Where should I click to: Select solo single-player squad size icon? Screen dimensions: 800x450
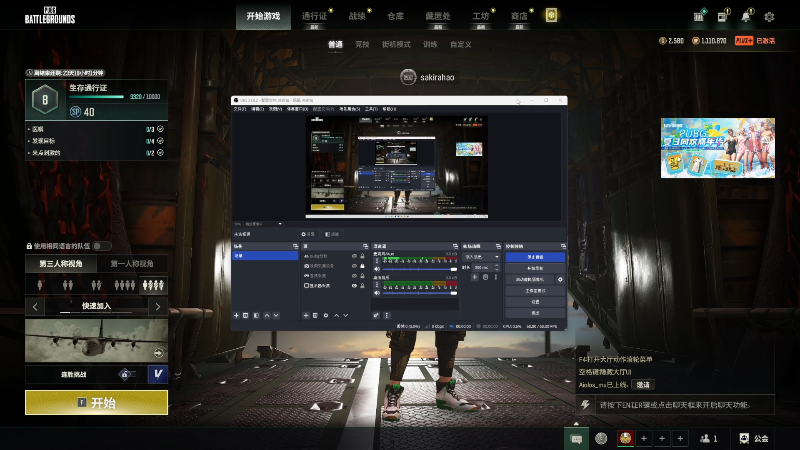click(x=40, y=285)
